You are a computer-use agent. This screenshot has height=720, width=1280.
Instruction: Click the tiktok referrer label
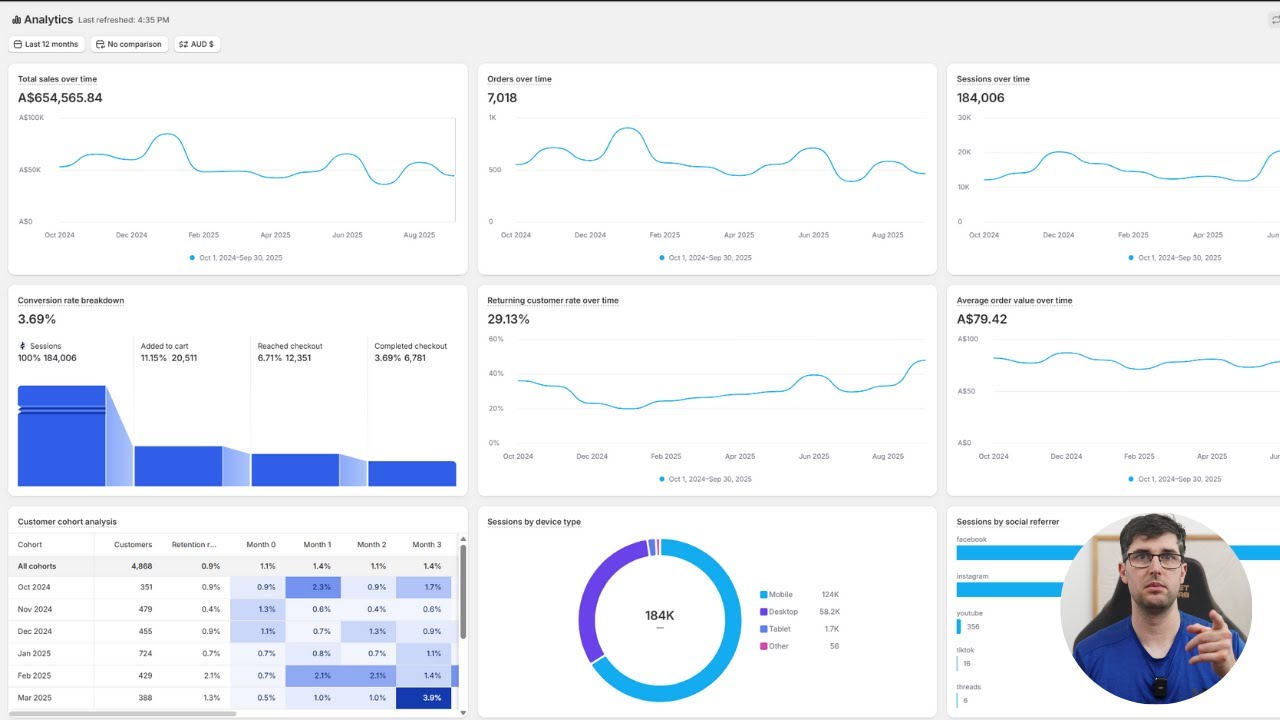pos(965,650)
